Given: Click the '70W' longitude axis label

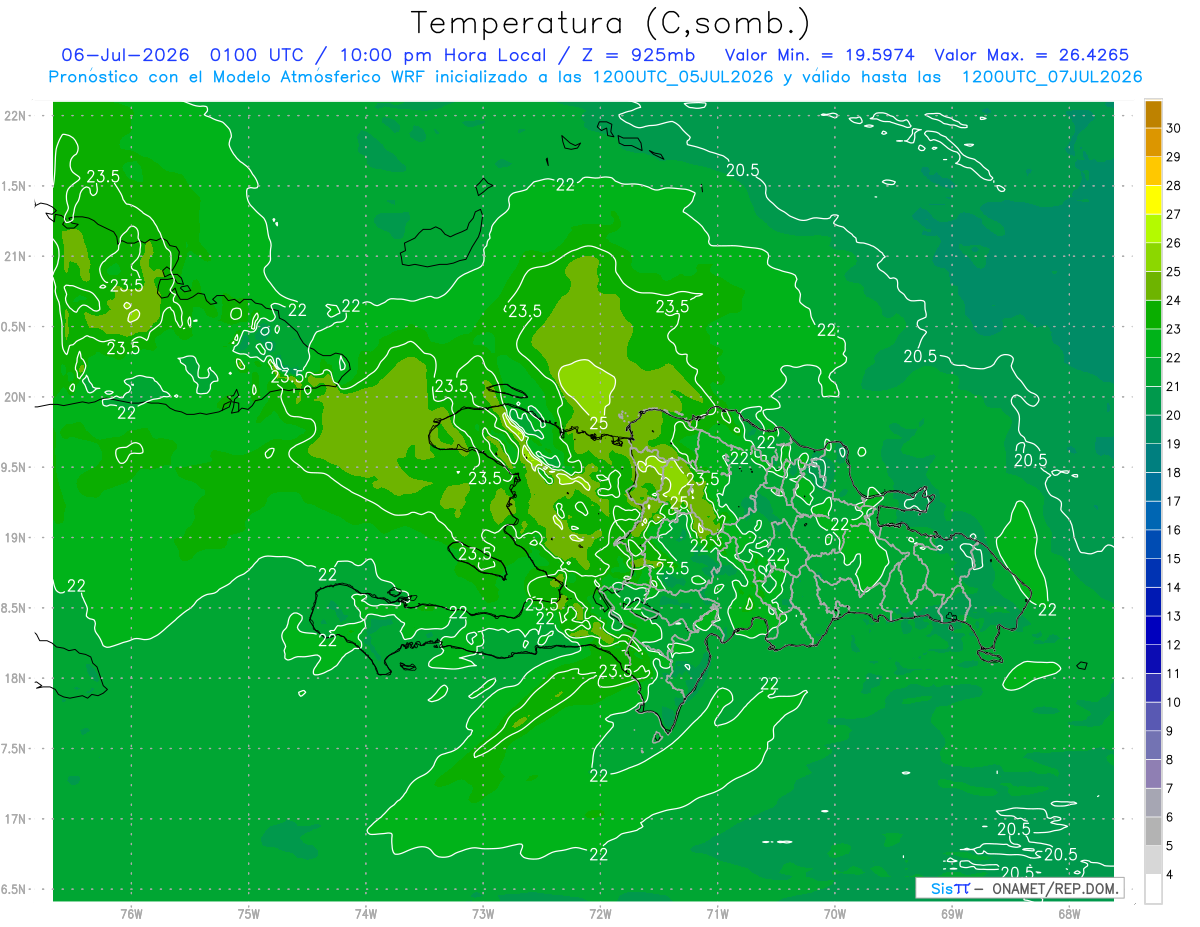Looking at the screenshot, I should pos(834,913).
